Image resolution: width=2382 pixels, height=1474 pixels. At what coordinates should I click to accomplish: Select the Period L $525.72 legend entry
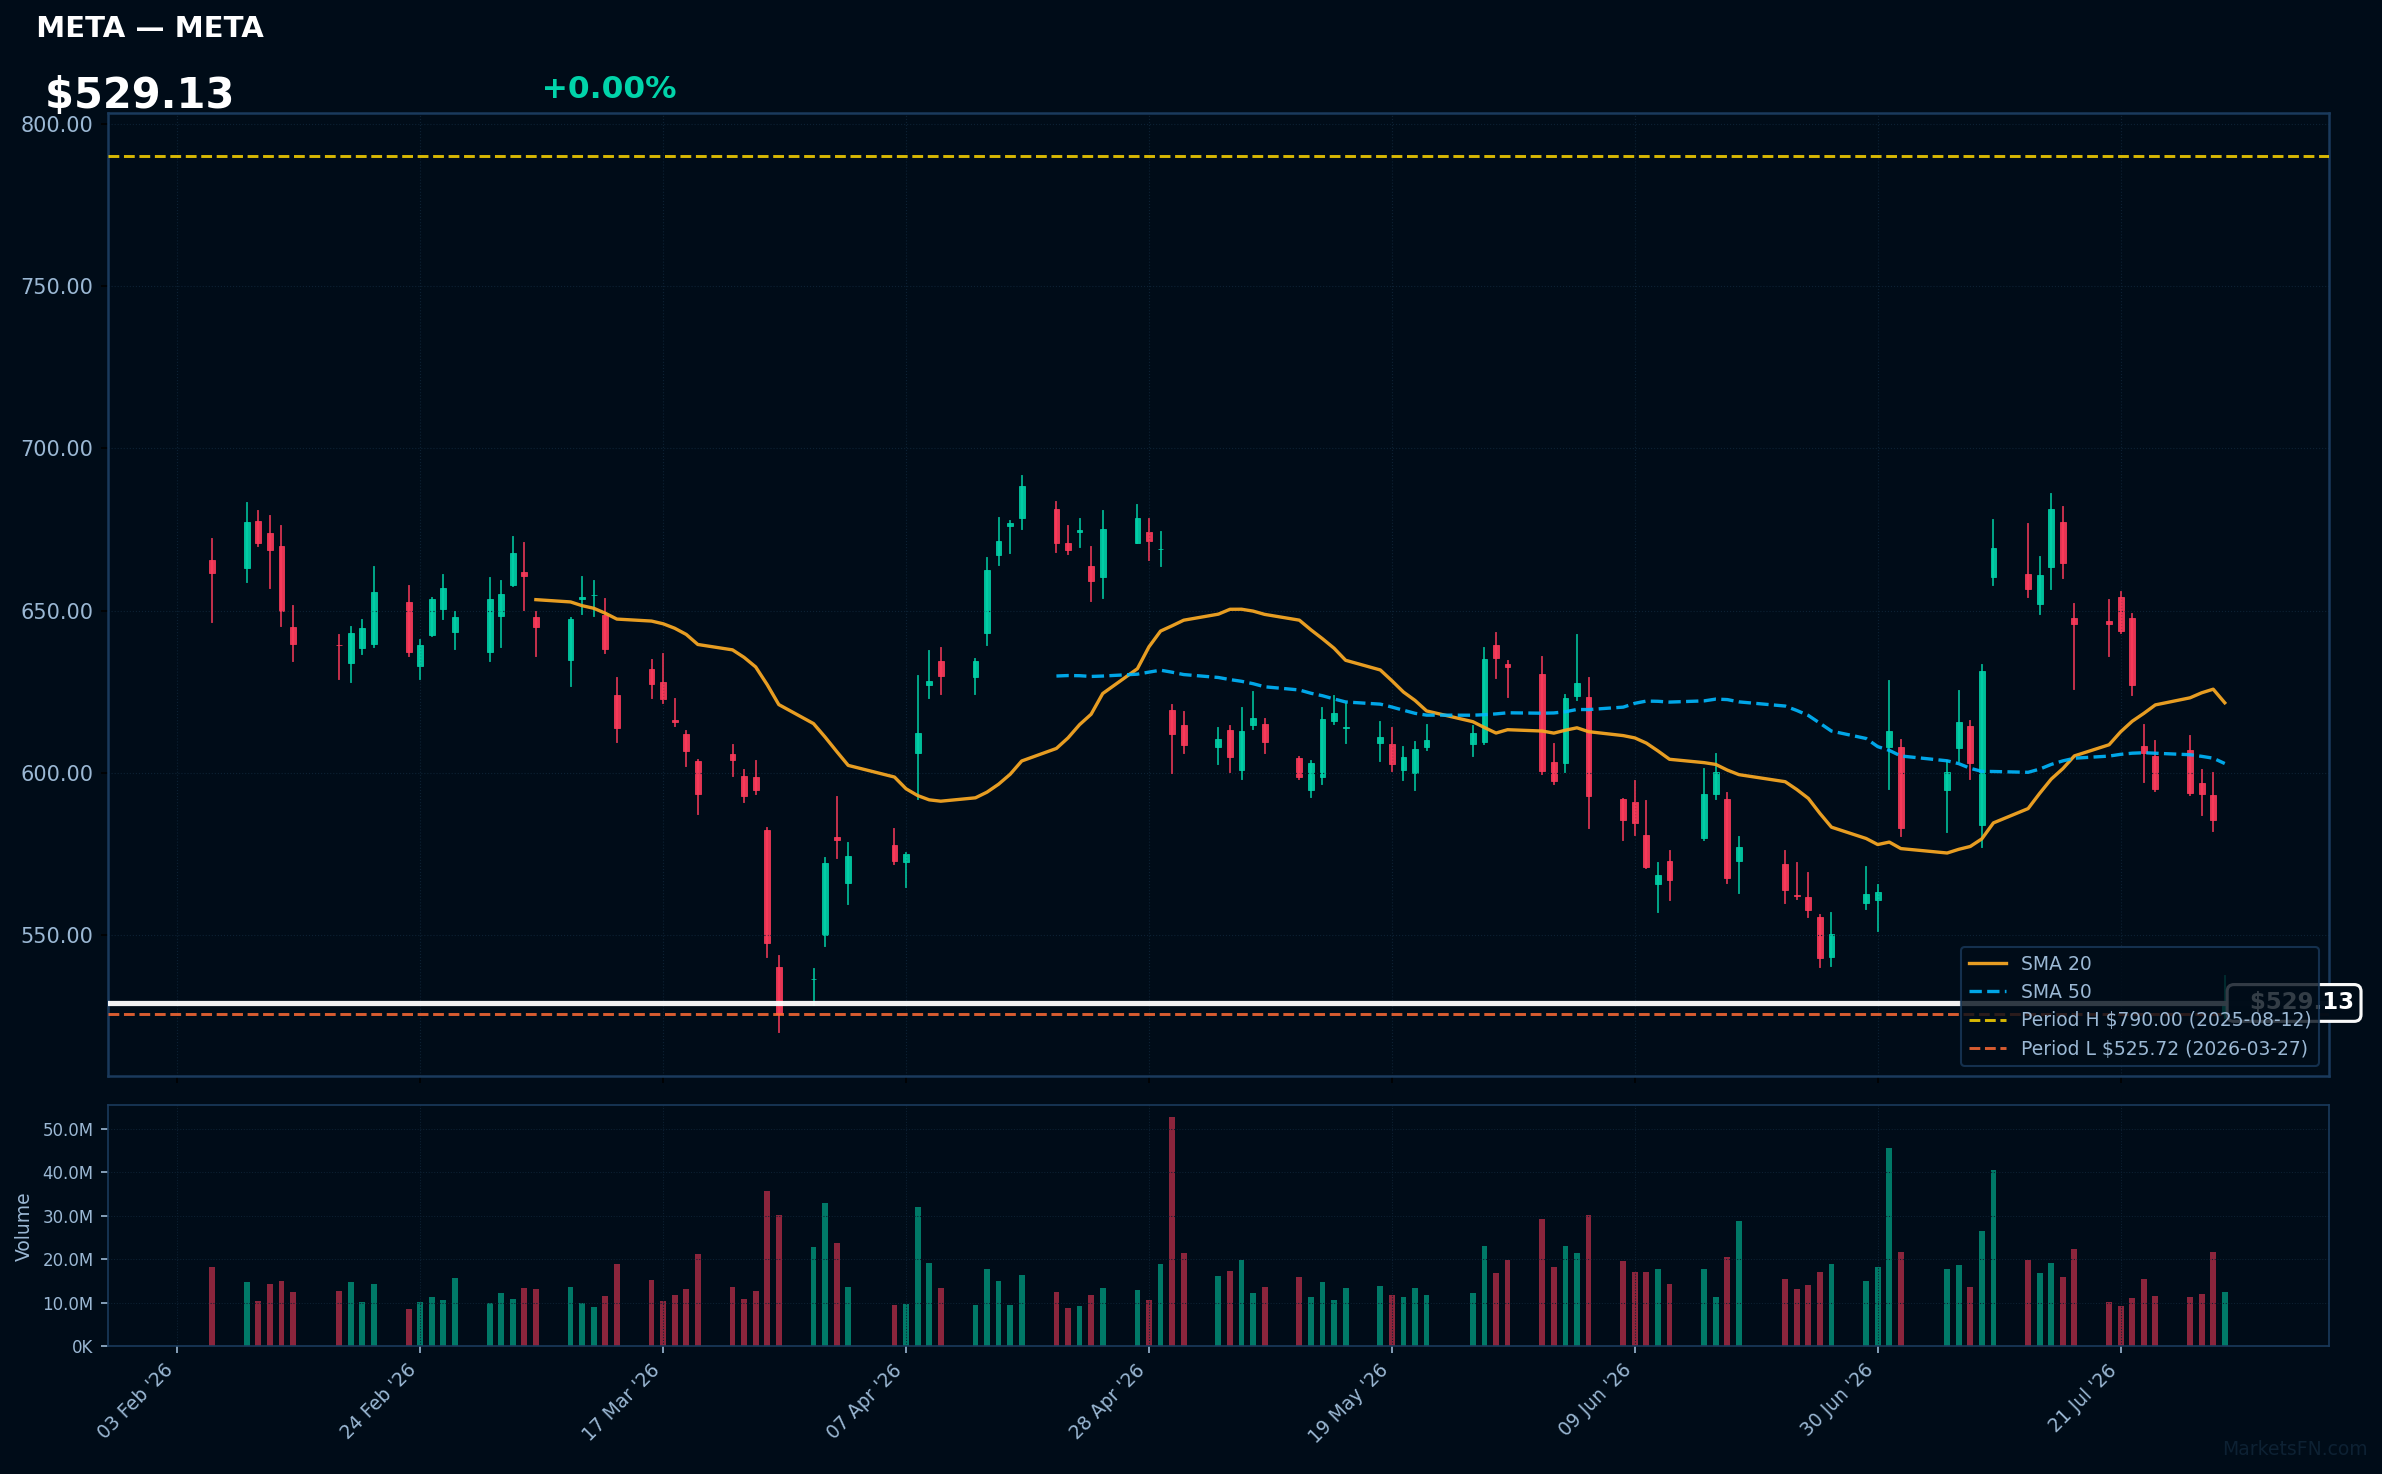(2138, 1049)
